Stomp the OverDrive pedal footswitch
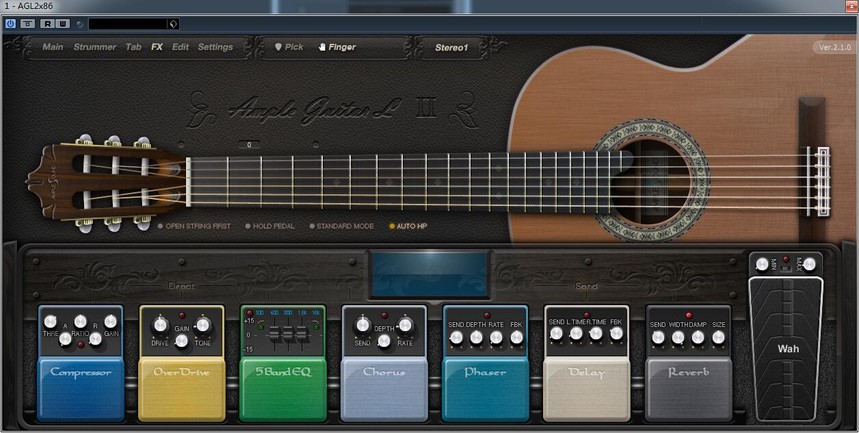Viewport: 859px width, 433px height. tap(181, 390)
